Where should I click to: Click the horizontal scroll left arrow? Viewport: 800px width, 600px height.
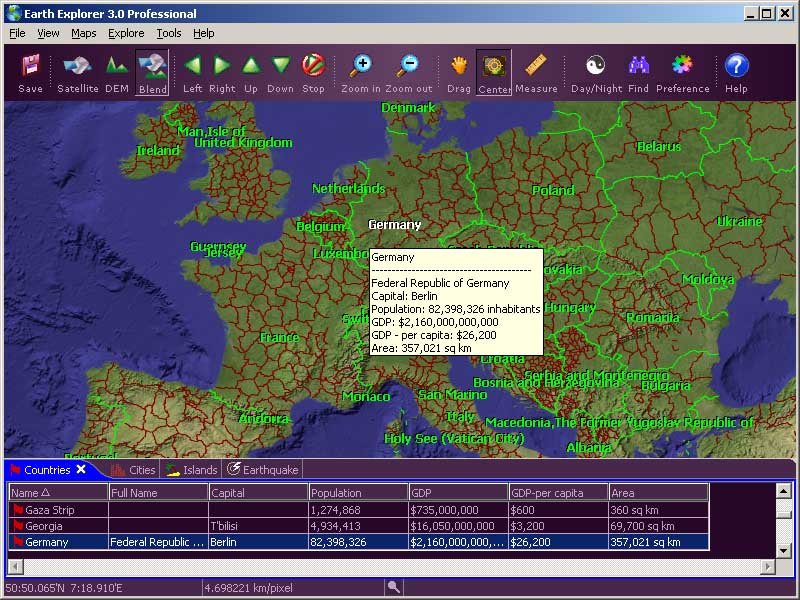tap(16, 566)
